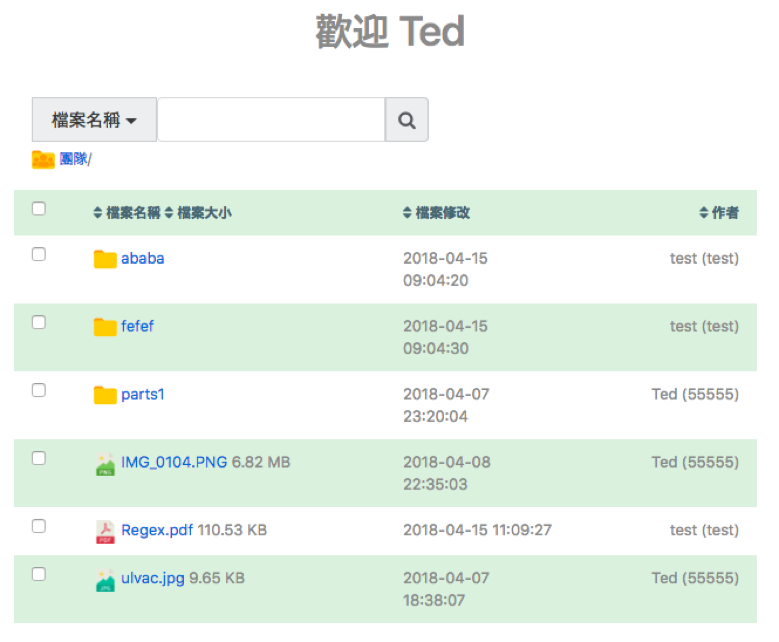The width and height of the screenshot is (779, 642).
Task: Click the parts1 folder icon
Action: pyautogui.click(x=105, y=395)
